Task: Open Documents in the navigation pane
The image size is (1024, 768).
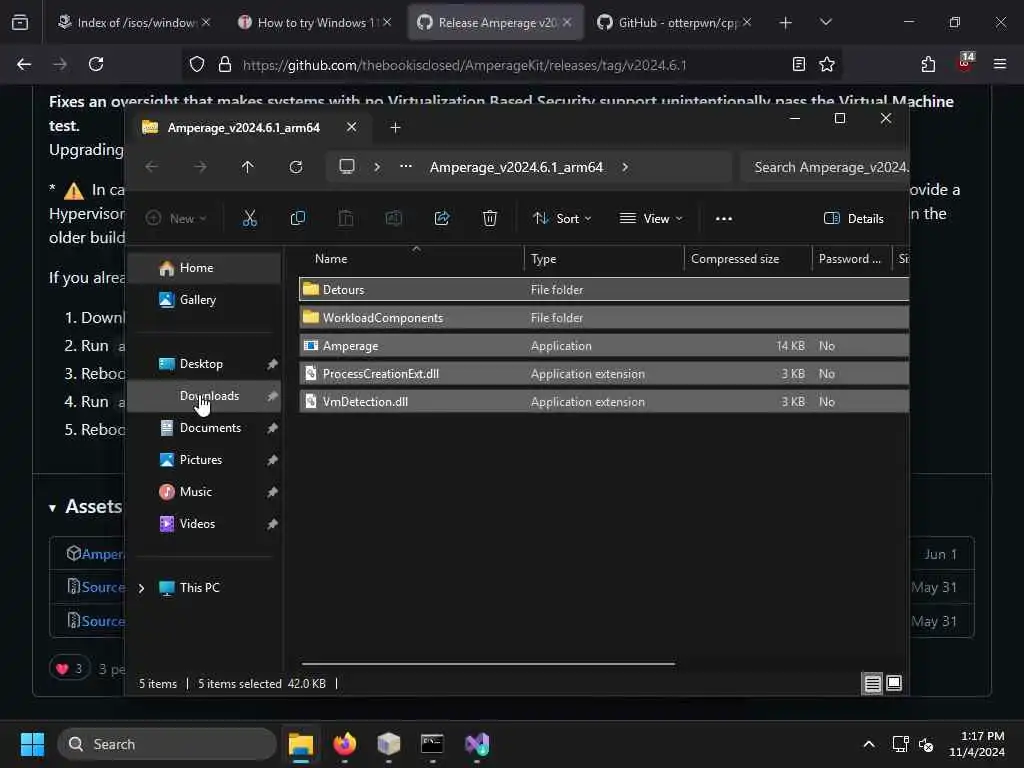Action: click(204, 428)
